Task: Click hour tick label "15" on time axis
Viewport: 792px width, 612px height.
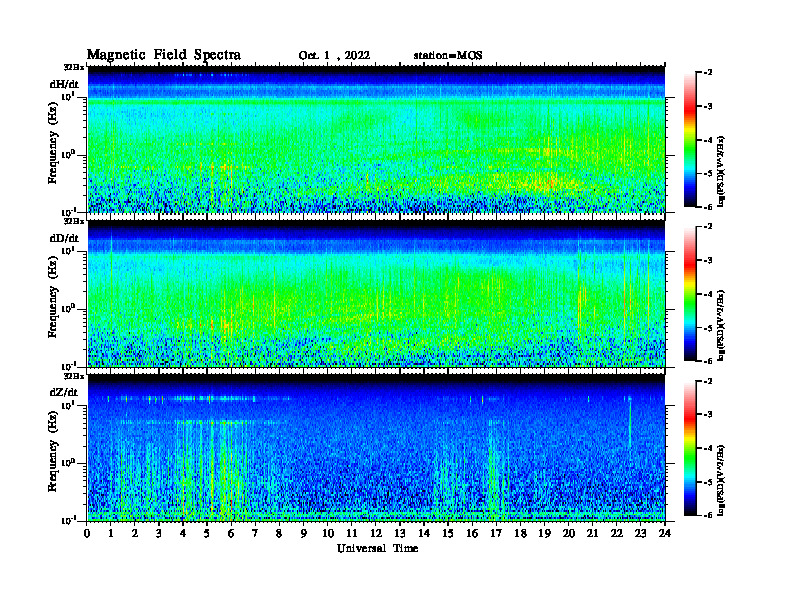Action: [448, 534]
